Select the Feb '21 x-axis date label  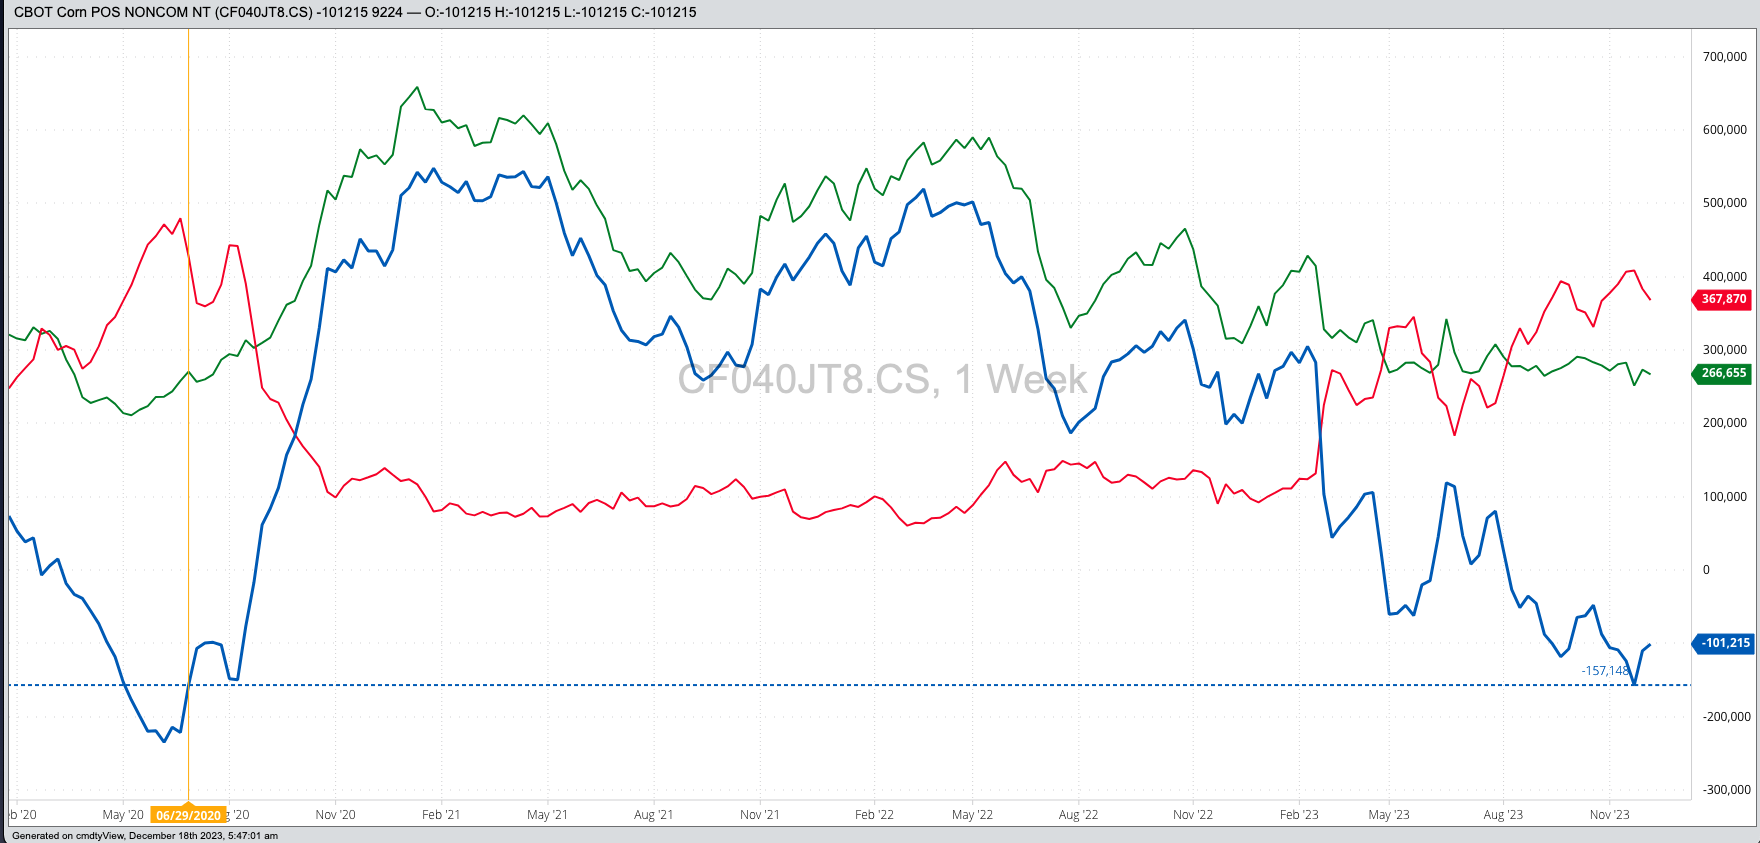point(441,815)
